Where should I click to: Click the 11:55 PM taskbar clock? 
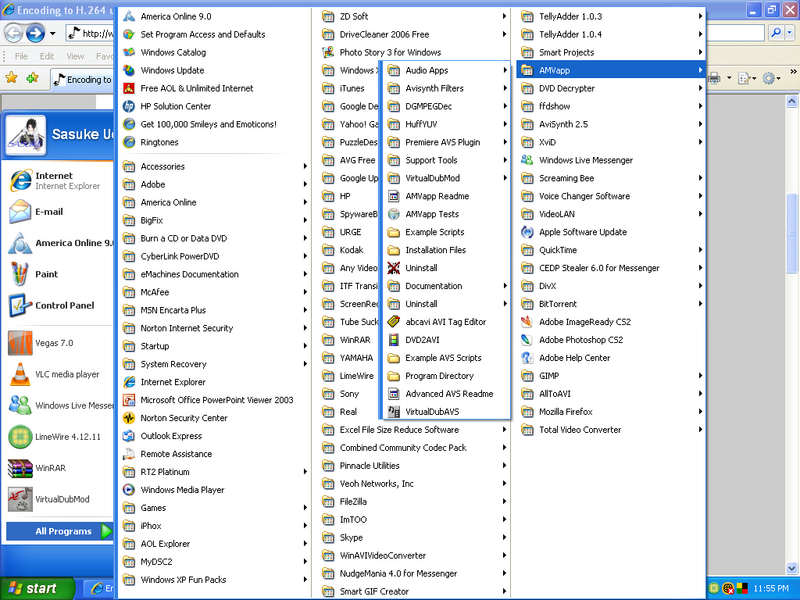tap(770, 588)
